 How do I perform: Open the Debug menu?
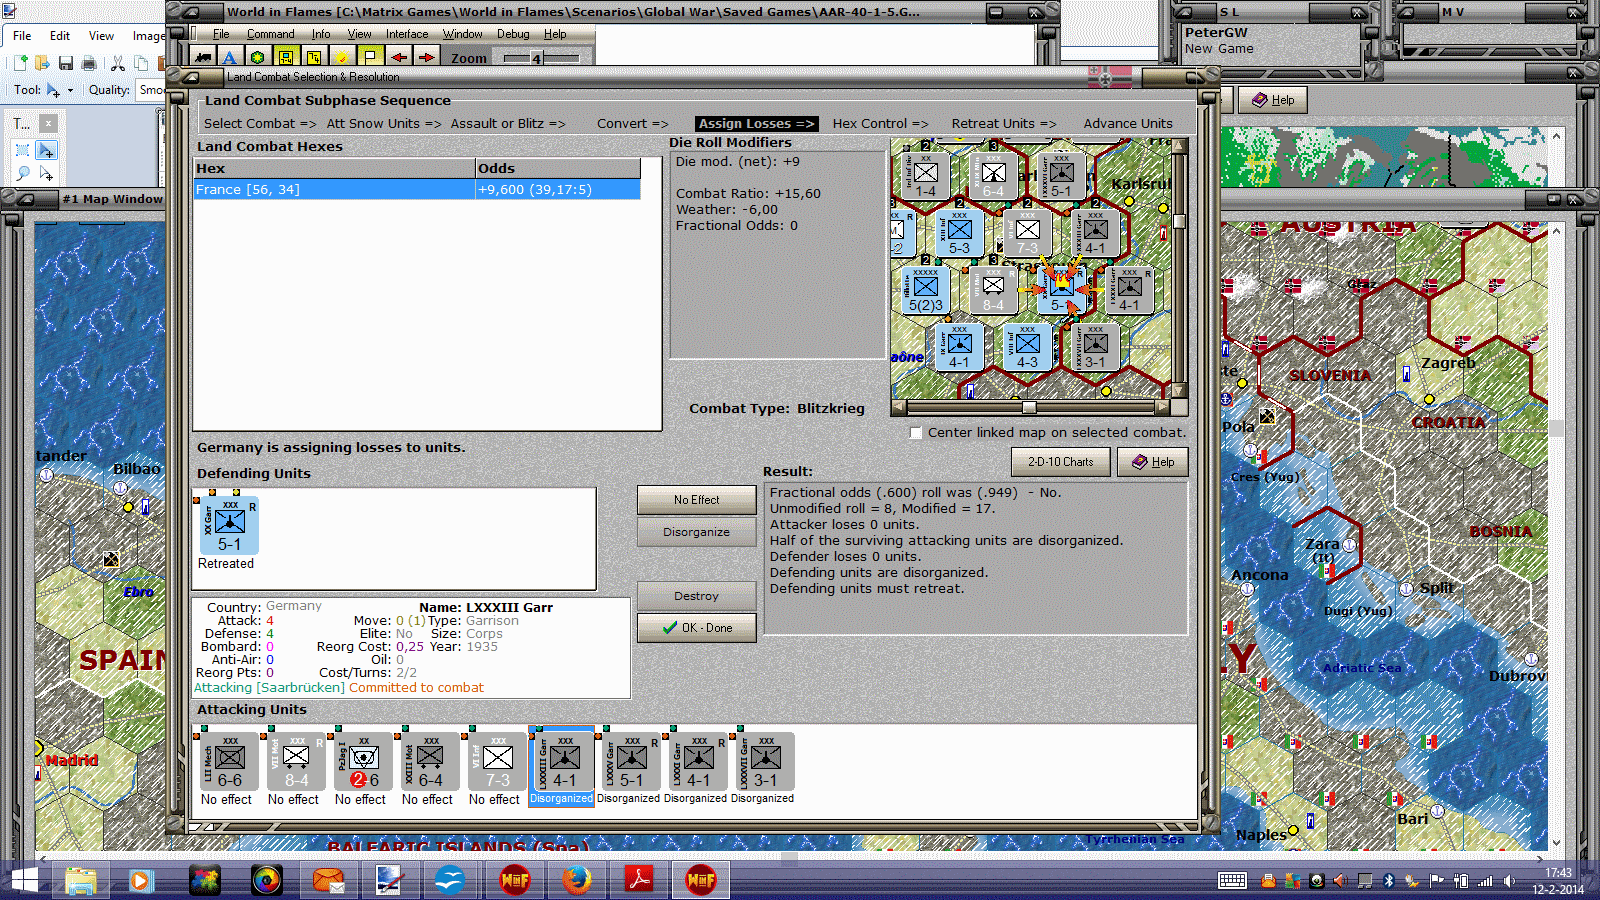coord(513,34)
